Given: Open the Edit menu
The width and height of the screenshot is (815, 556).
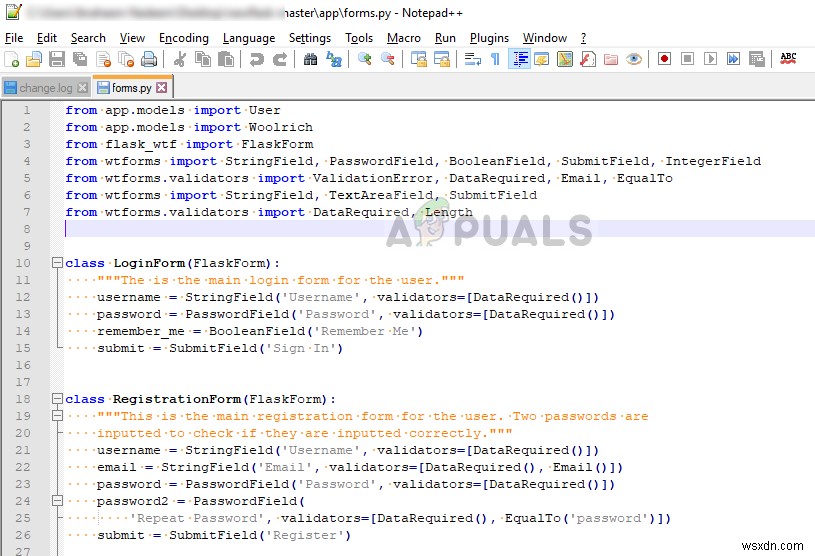Looking at the screenshot, I should [47, 38].
